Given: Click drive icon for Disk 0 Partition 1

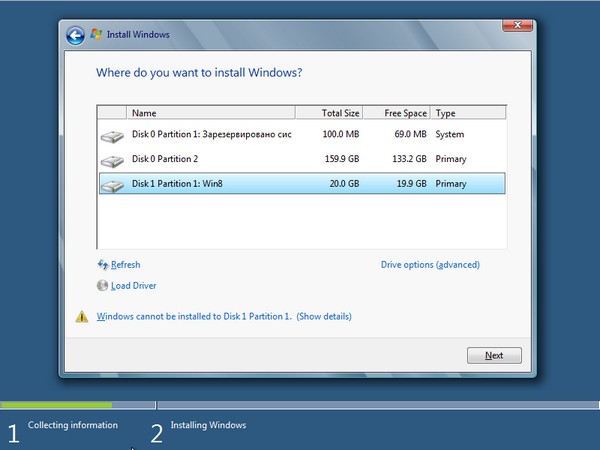Looking at the screenshot, I should click(112, 135).
